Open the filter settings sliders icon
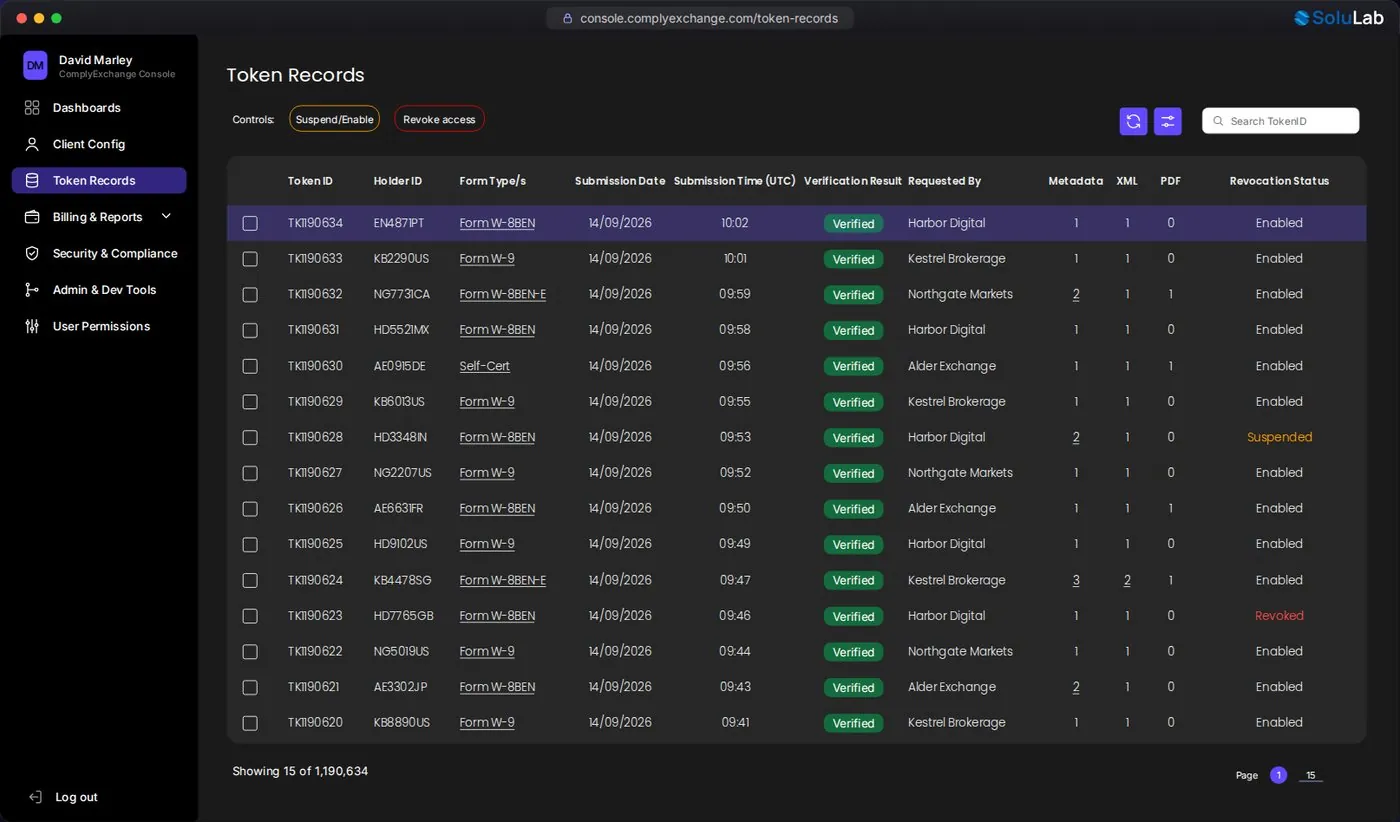Image resolution: width=1400 pixels, height=822 pixels. coord(1168,121)
